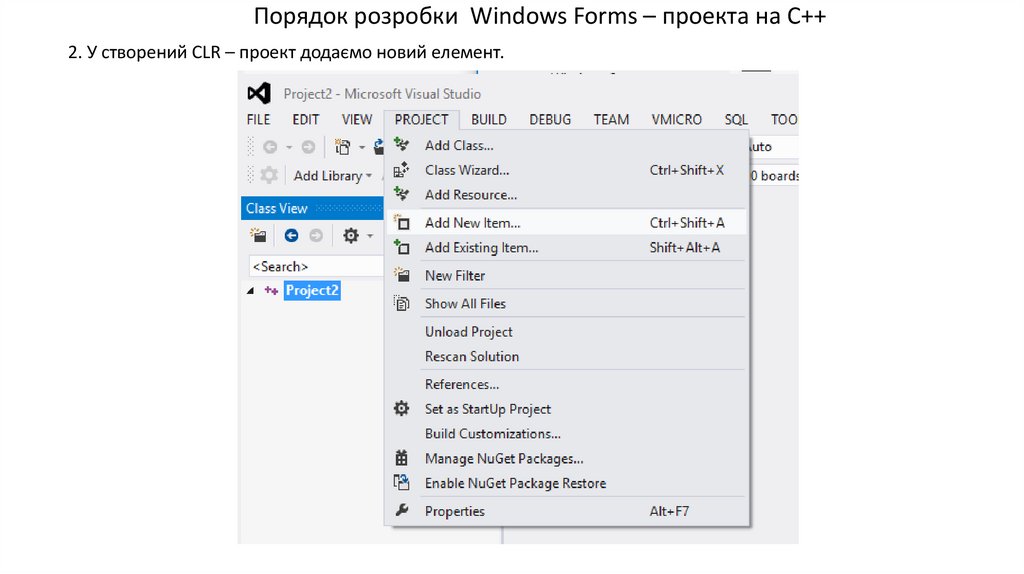1024x574 pixels.
Task: Open the Class View settings dropdown arrow
Action: (x=370, y=236)
